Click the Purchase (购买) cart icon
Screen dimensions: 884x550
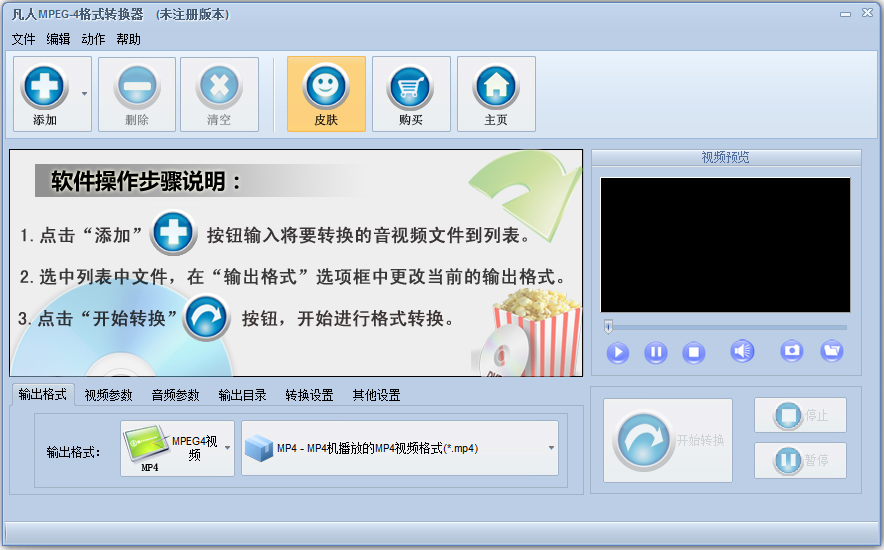(x=411, y=86)
